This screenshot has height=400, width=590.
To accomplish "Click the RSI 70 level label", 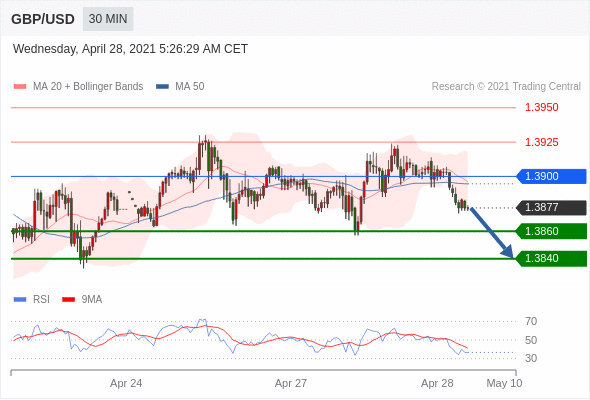I will (531, 321).
